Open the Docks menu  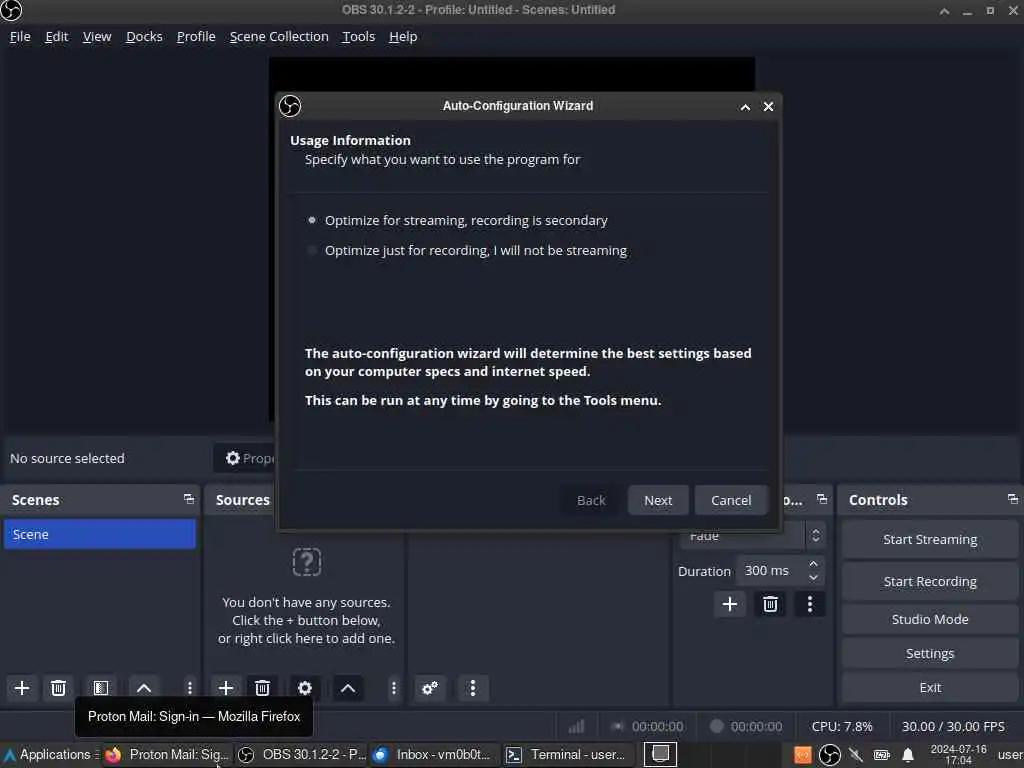click(x=144, y=37)
